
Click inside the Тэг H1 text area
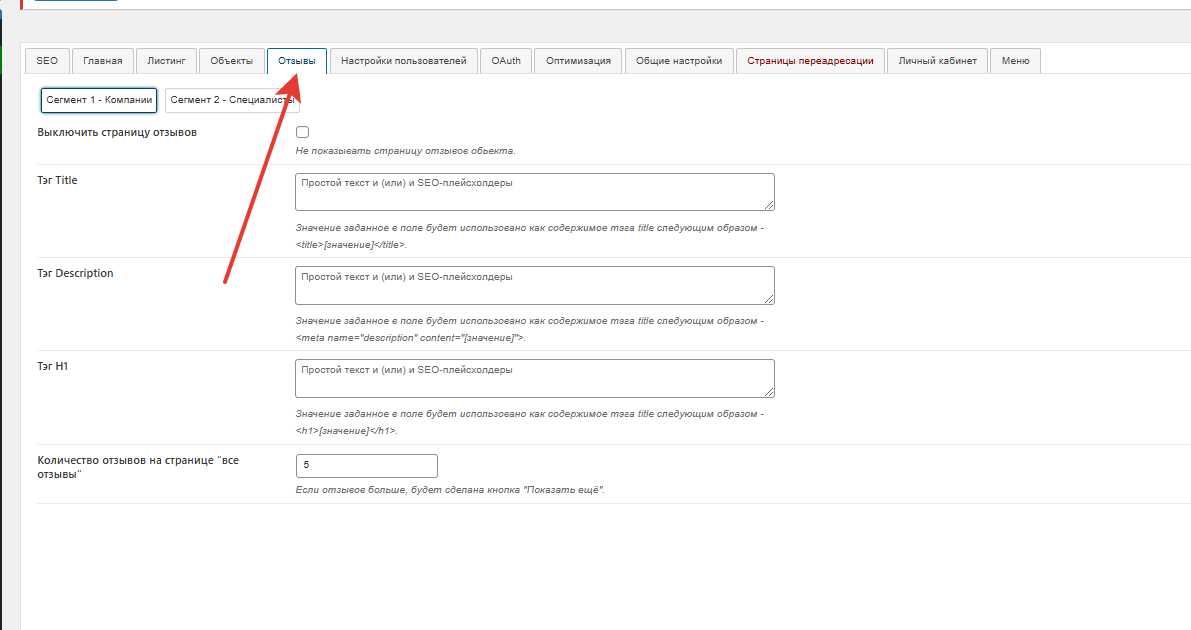point(534,378)
